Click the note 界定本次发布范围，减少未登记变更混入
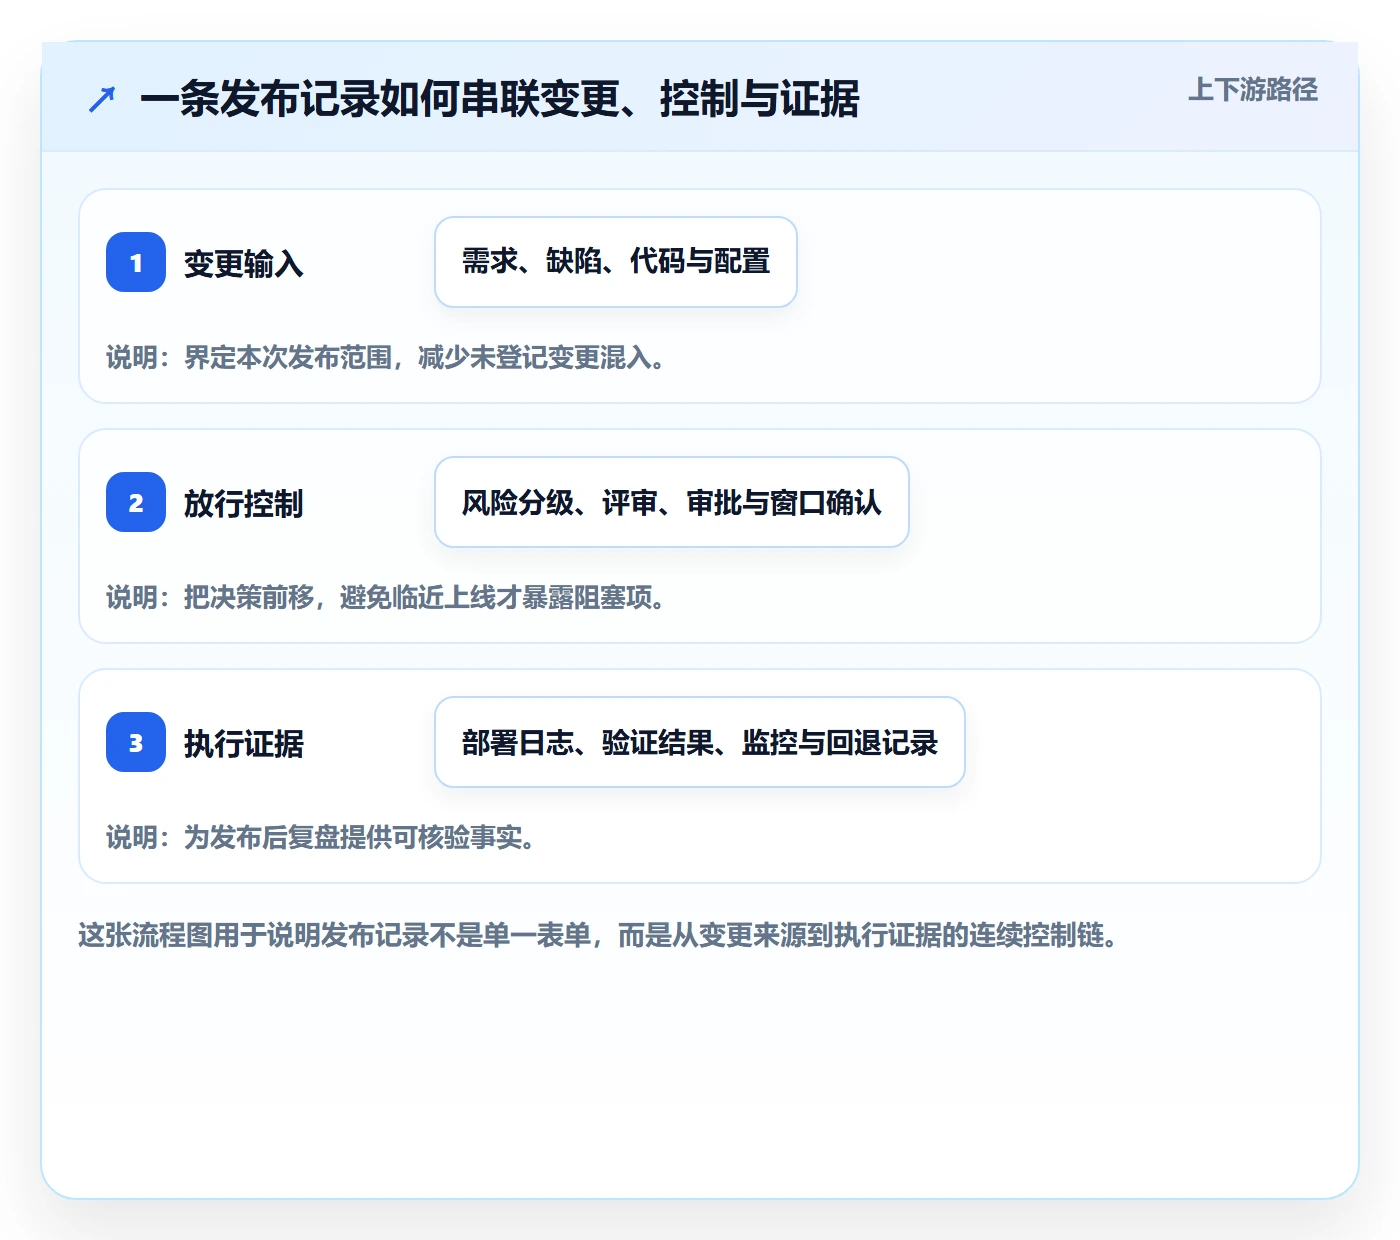 point(386,358)
